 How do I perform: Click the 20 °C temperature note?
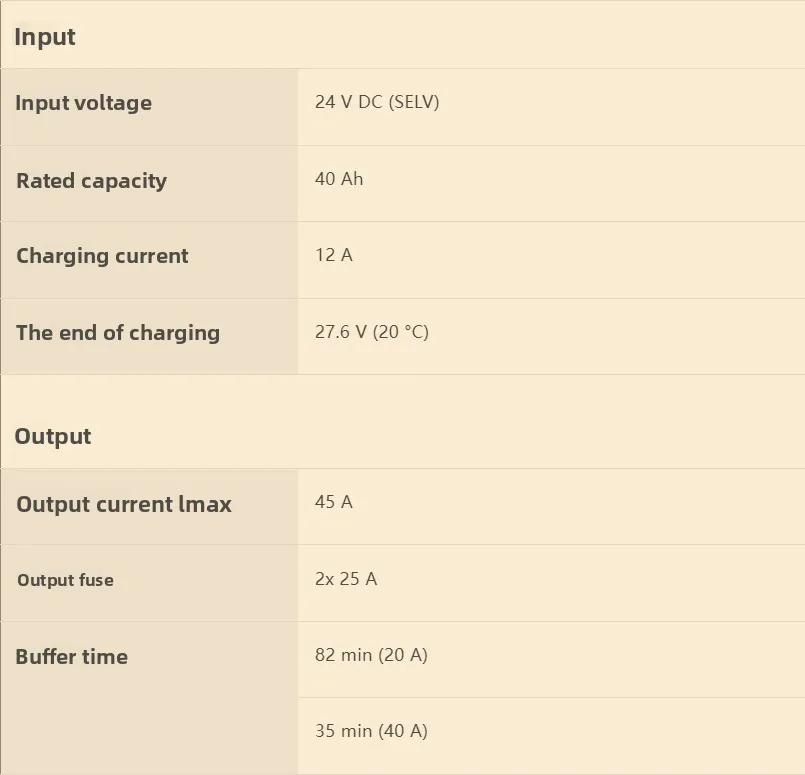(x=401, y=331)
